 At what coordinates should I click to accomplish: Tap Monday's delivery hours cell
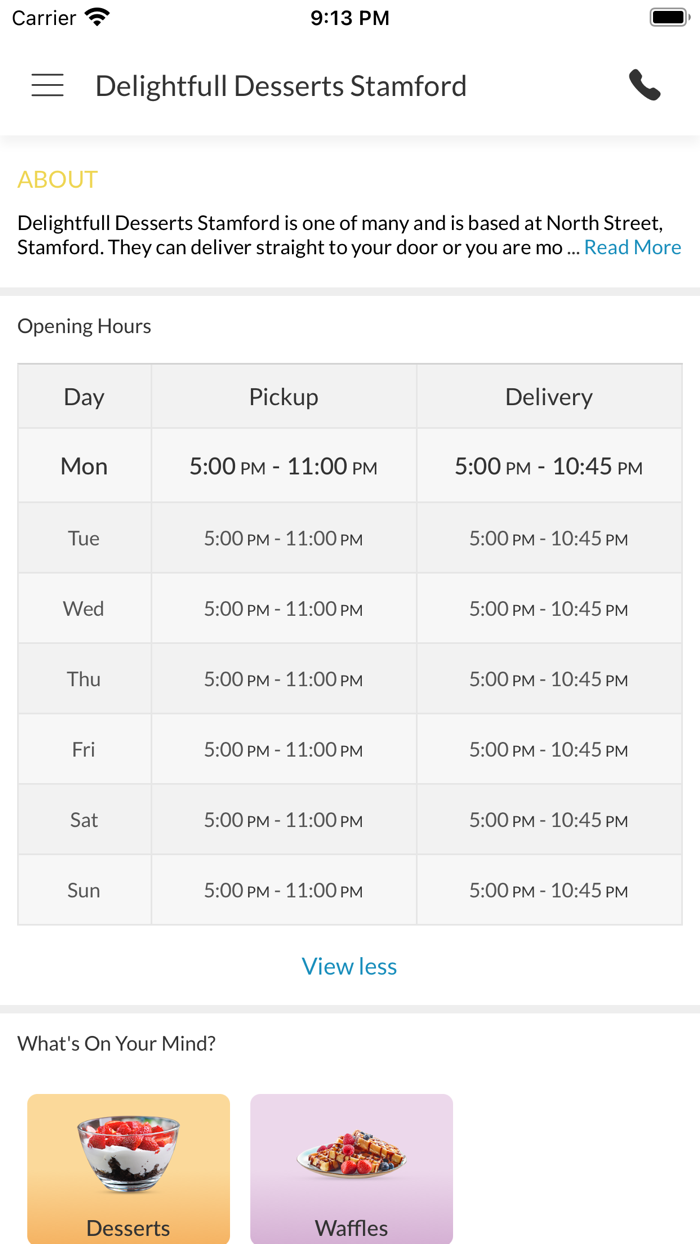tap(548, 466)
